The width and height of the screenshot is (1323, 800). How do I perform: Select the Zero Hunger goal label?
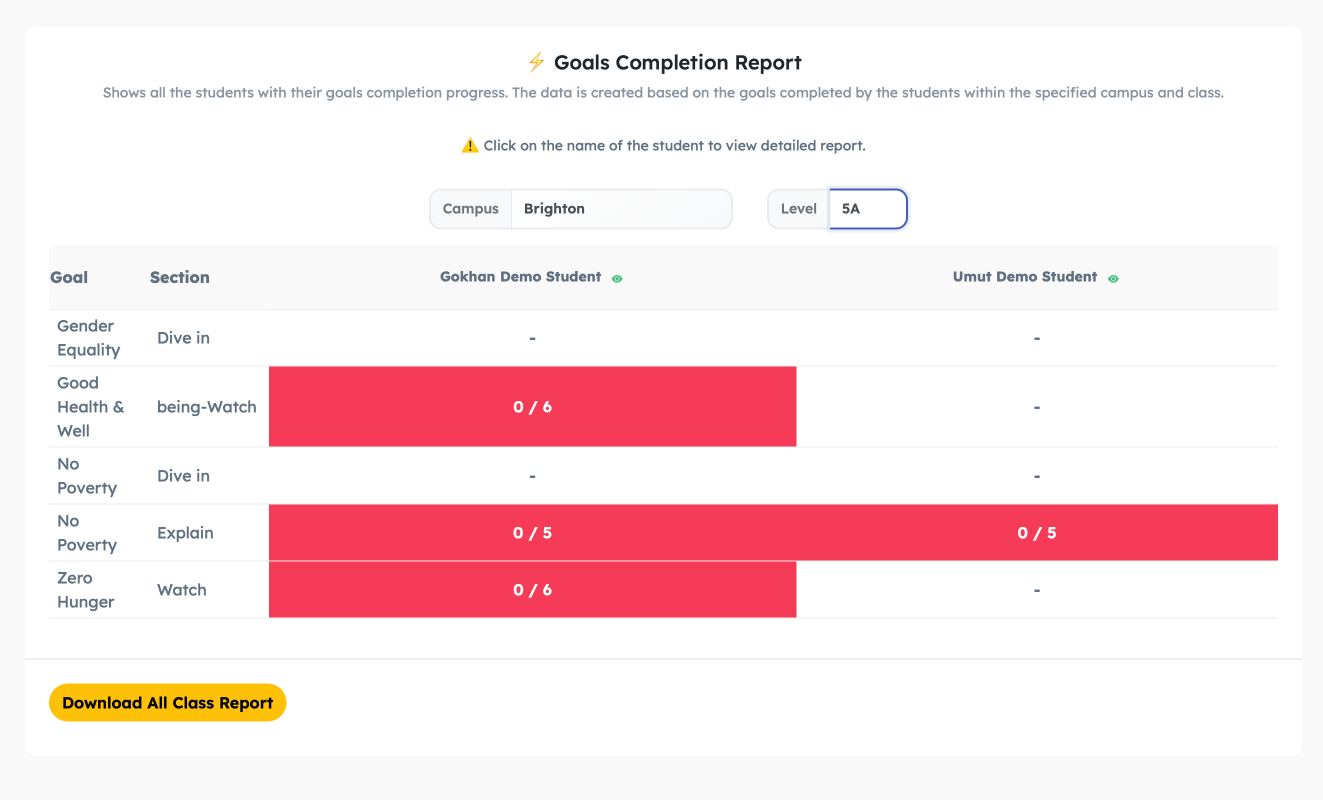(x=86, y=590)
